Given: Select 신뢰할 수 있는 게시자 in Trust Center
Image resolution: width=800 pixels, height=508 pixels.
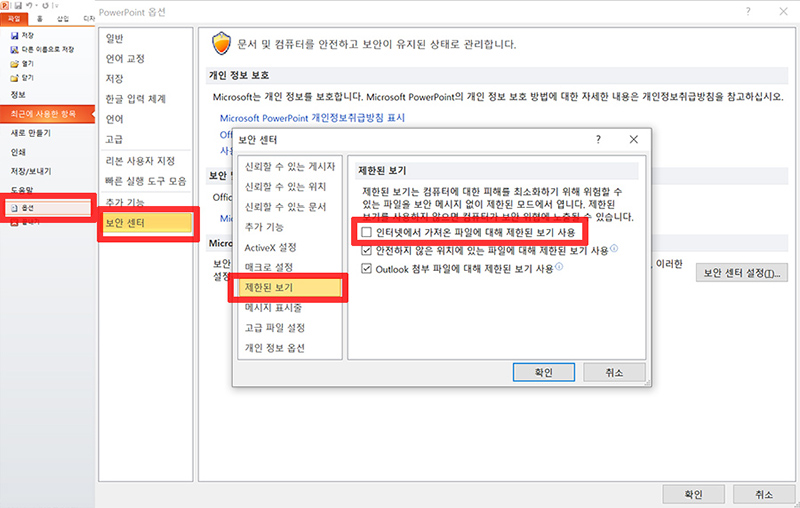Looking at the screenshot, I should pos(290,167).
